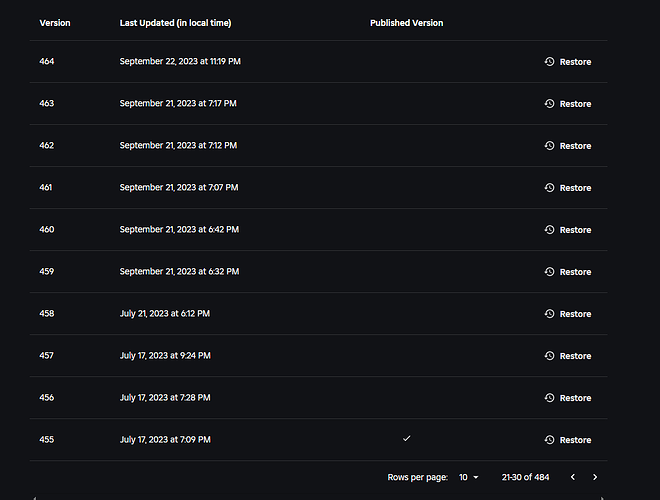
Task: Select the row for version 464
Action: point(319,61)
